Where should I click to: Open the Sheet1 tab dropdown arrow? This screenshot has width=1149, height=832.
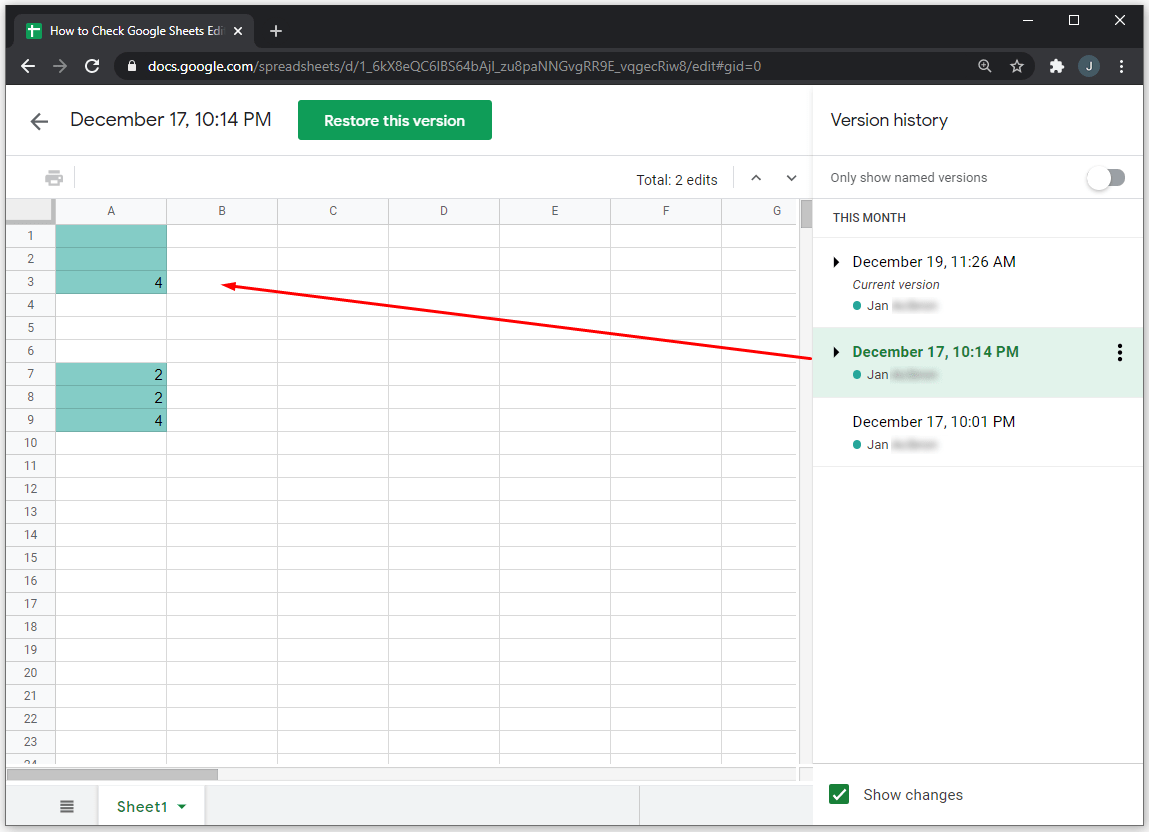pyautogui.click(x=182, y=806)
